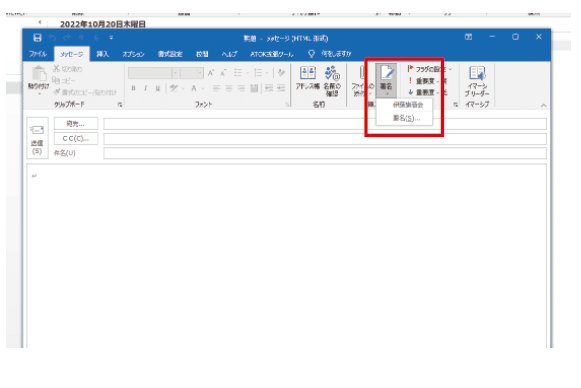Switch to the 挿入 tab
Image resolution: width=581 pixels, height=388 pixels.
click(x=103, y=54)
